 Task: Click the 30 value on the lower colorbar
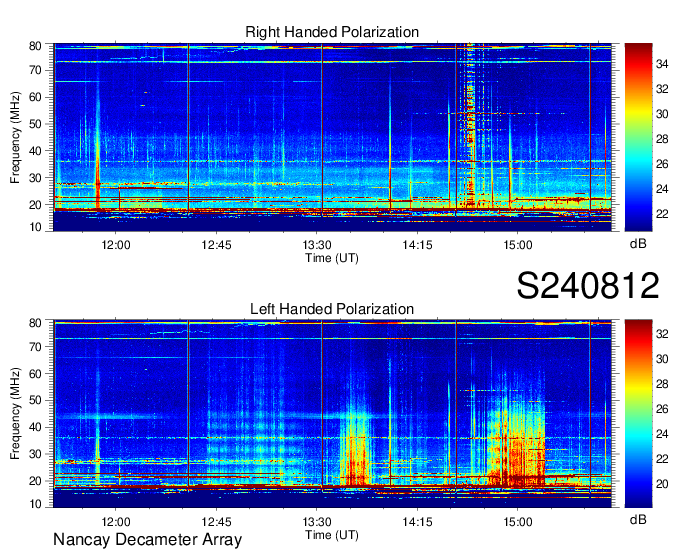[x=662, y=359]
